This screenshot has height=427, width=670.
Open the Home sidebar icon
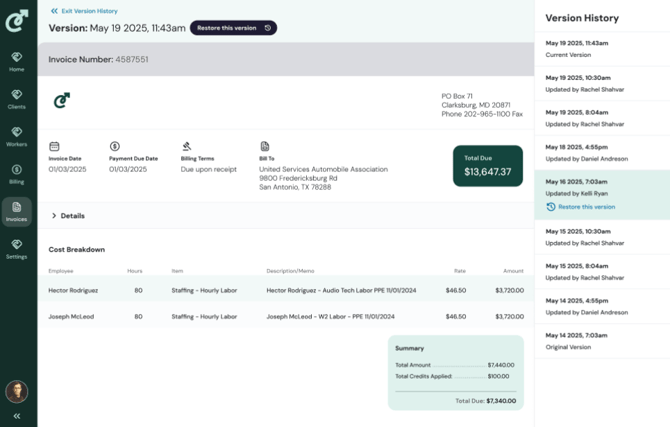tap(17, 61)
